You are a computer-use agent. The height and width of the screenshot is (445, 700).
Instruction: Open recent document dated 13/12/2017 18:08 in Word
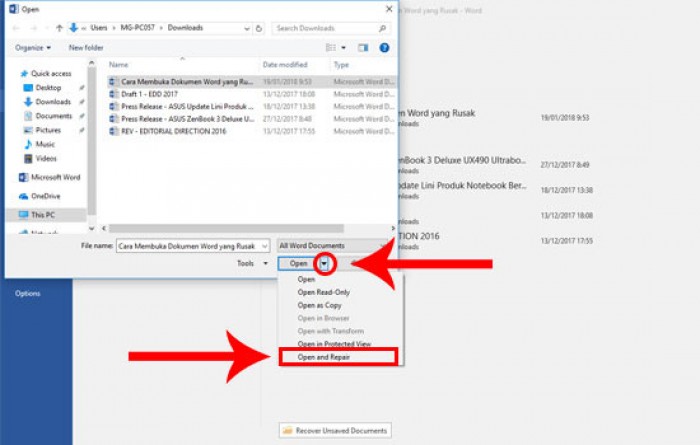pos(496,216)
